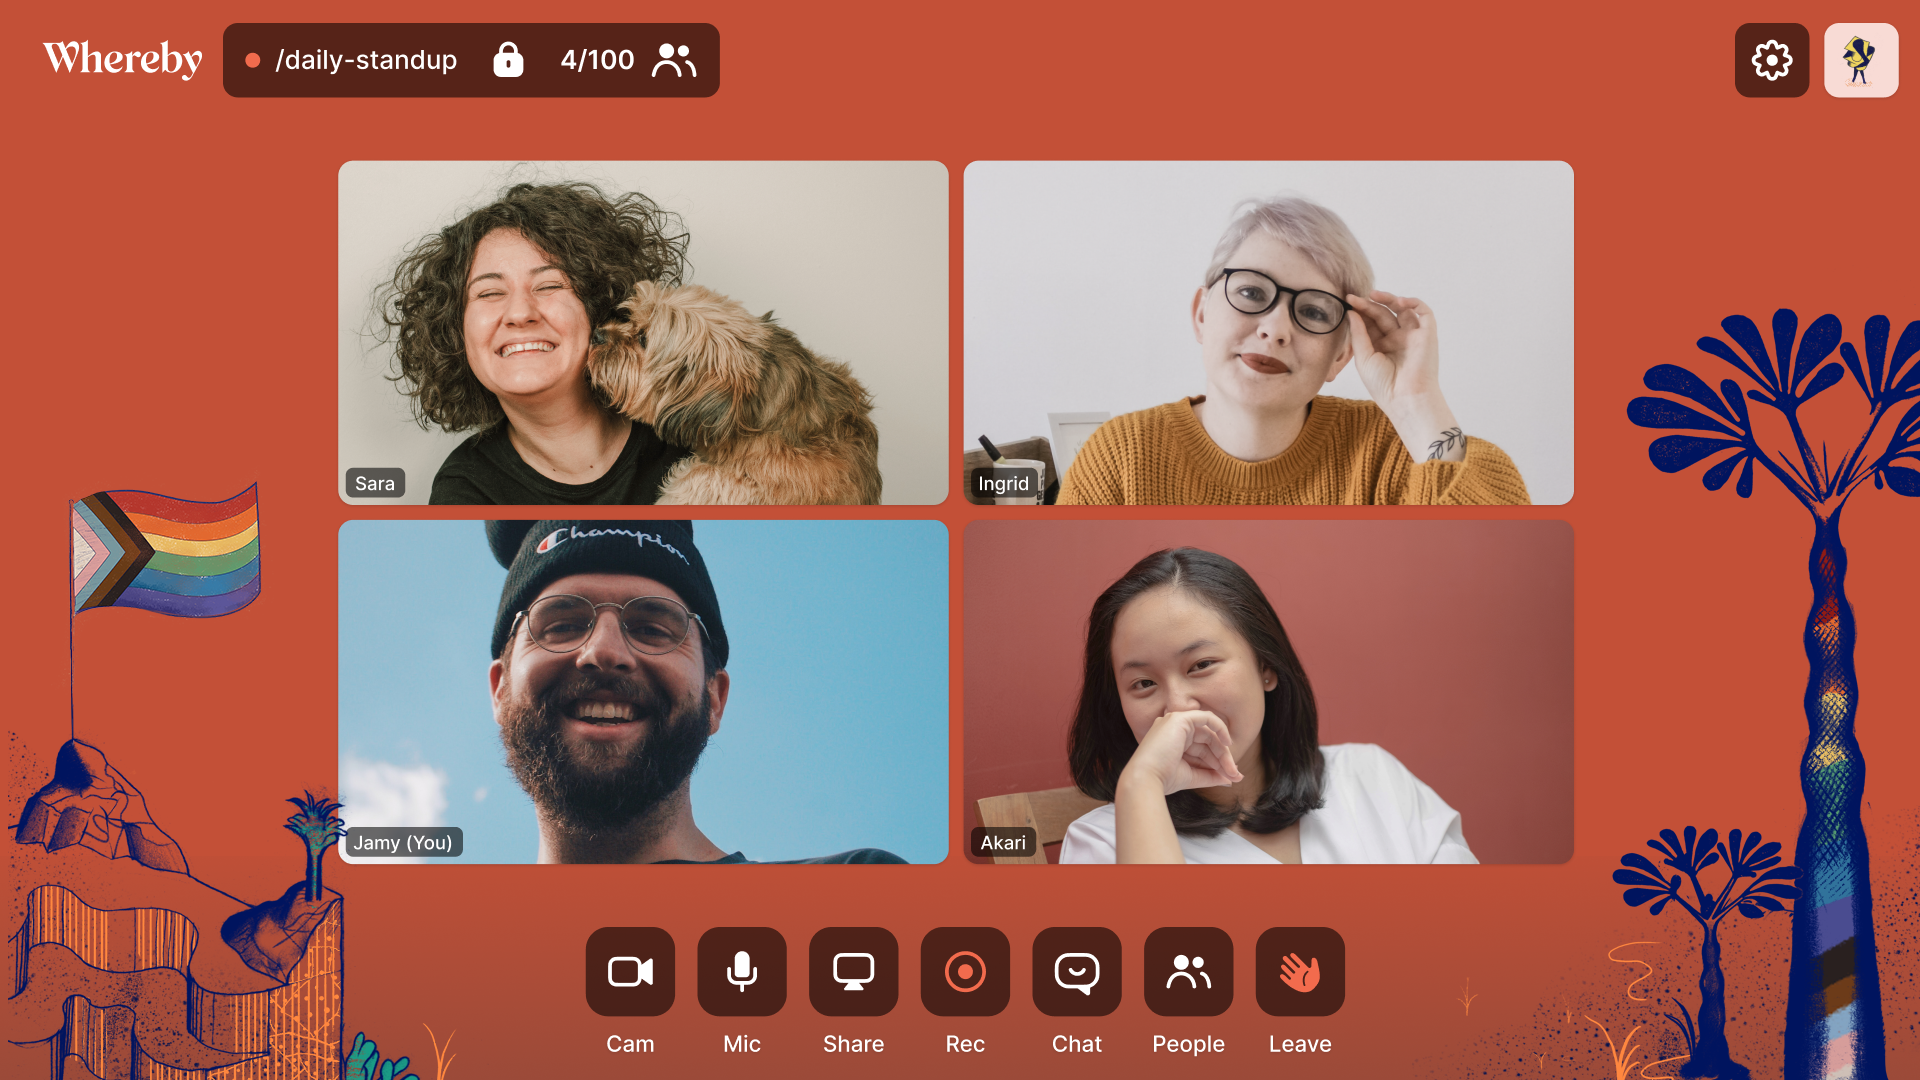The height and width of the screenshot is (1080, 1920).
Task: Click the Jamy (You) video tile
Action: coord(643,691)
